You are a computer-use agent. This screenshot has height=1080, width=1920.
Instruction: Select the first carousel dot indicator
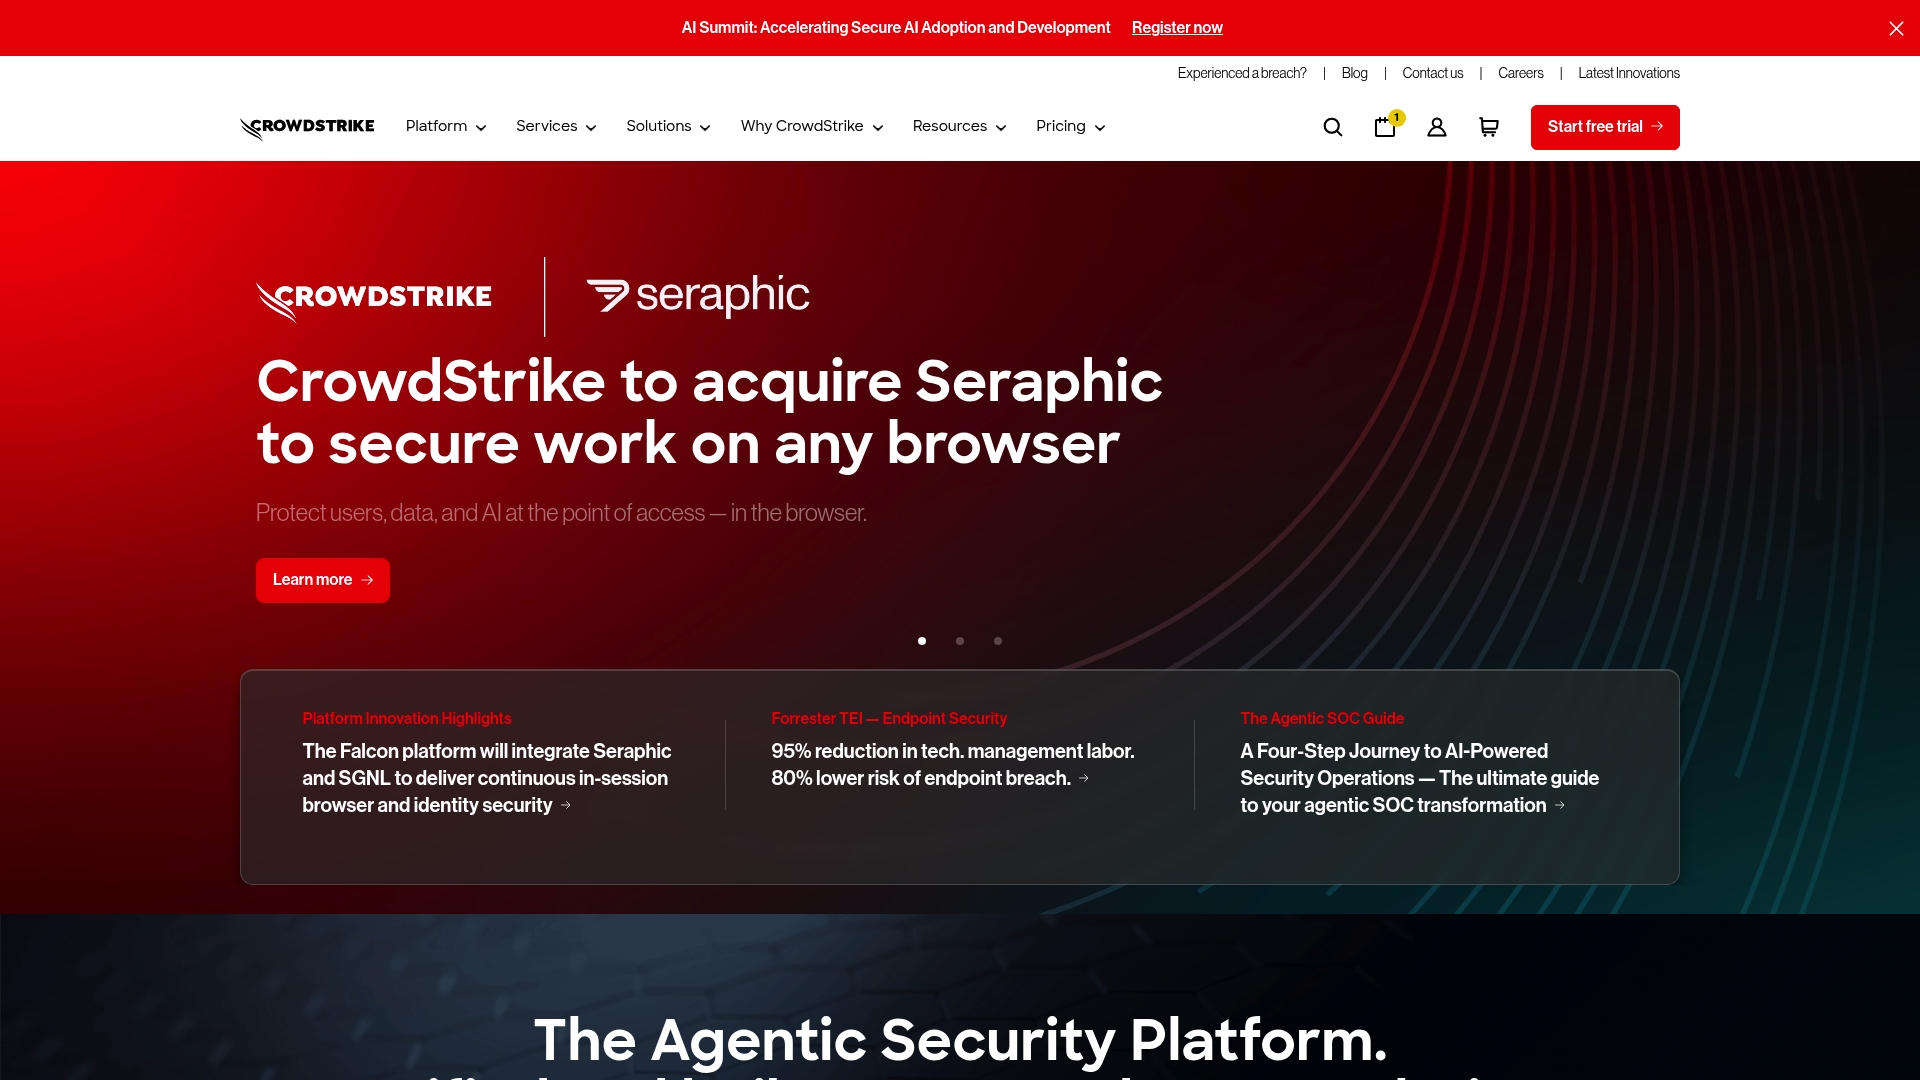(921, 641)
